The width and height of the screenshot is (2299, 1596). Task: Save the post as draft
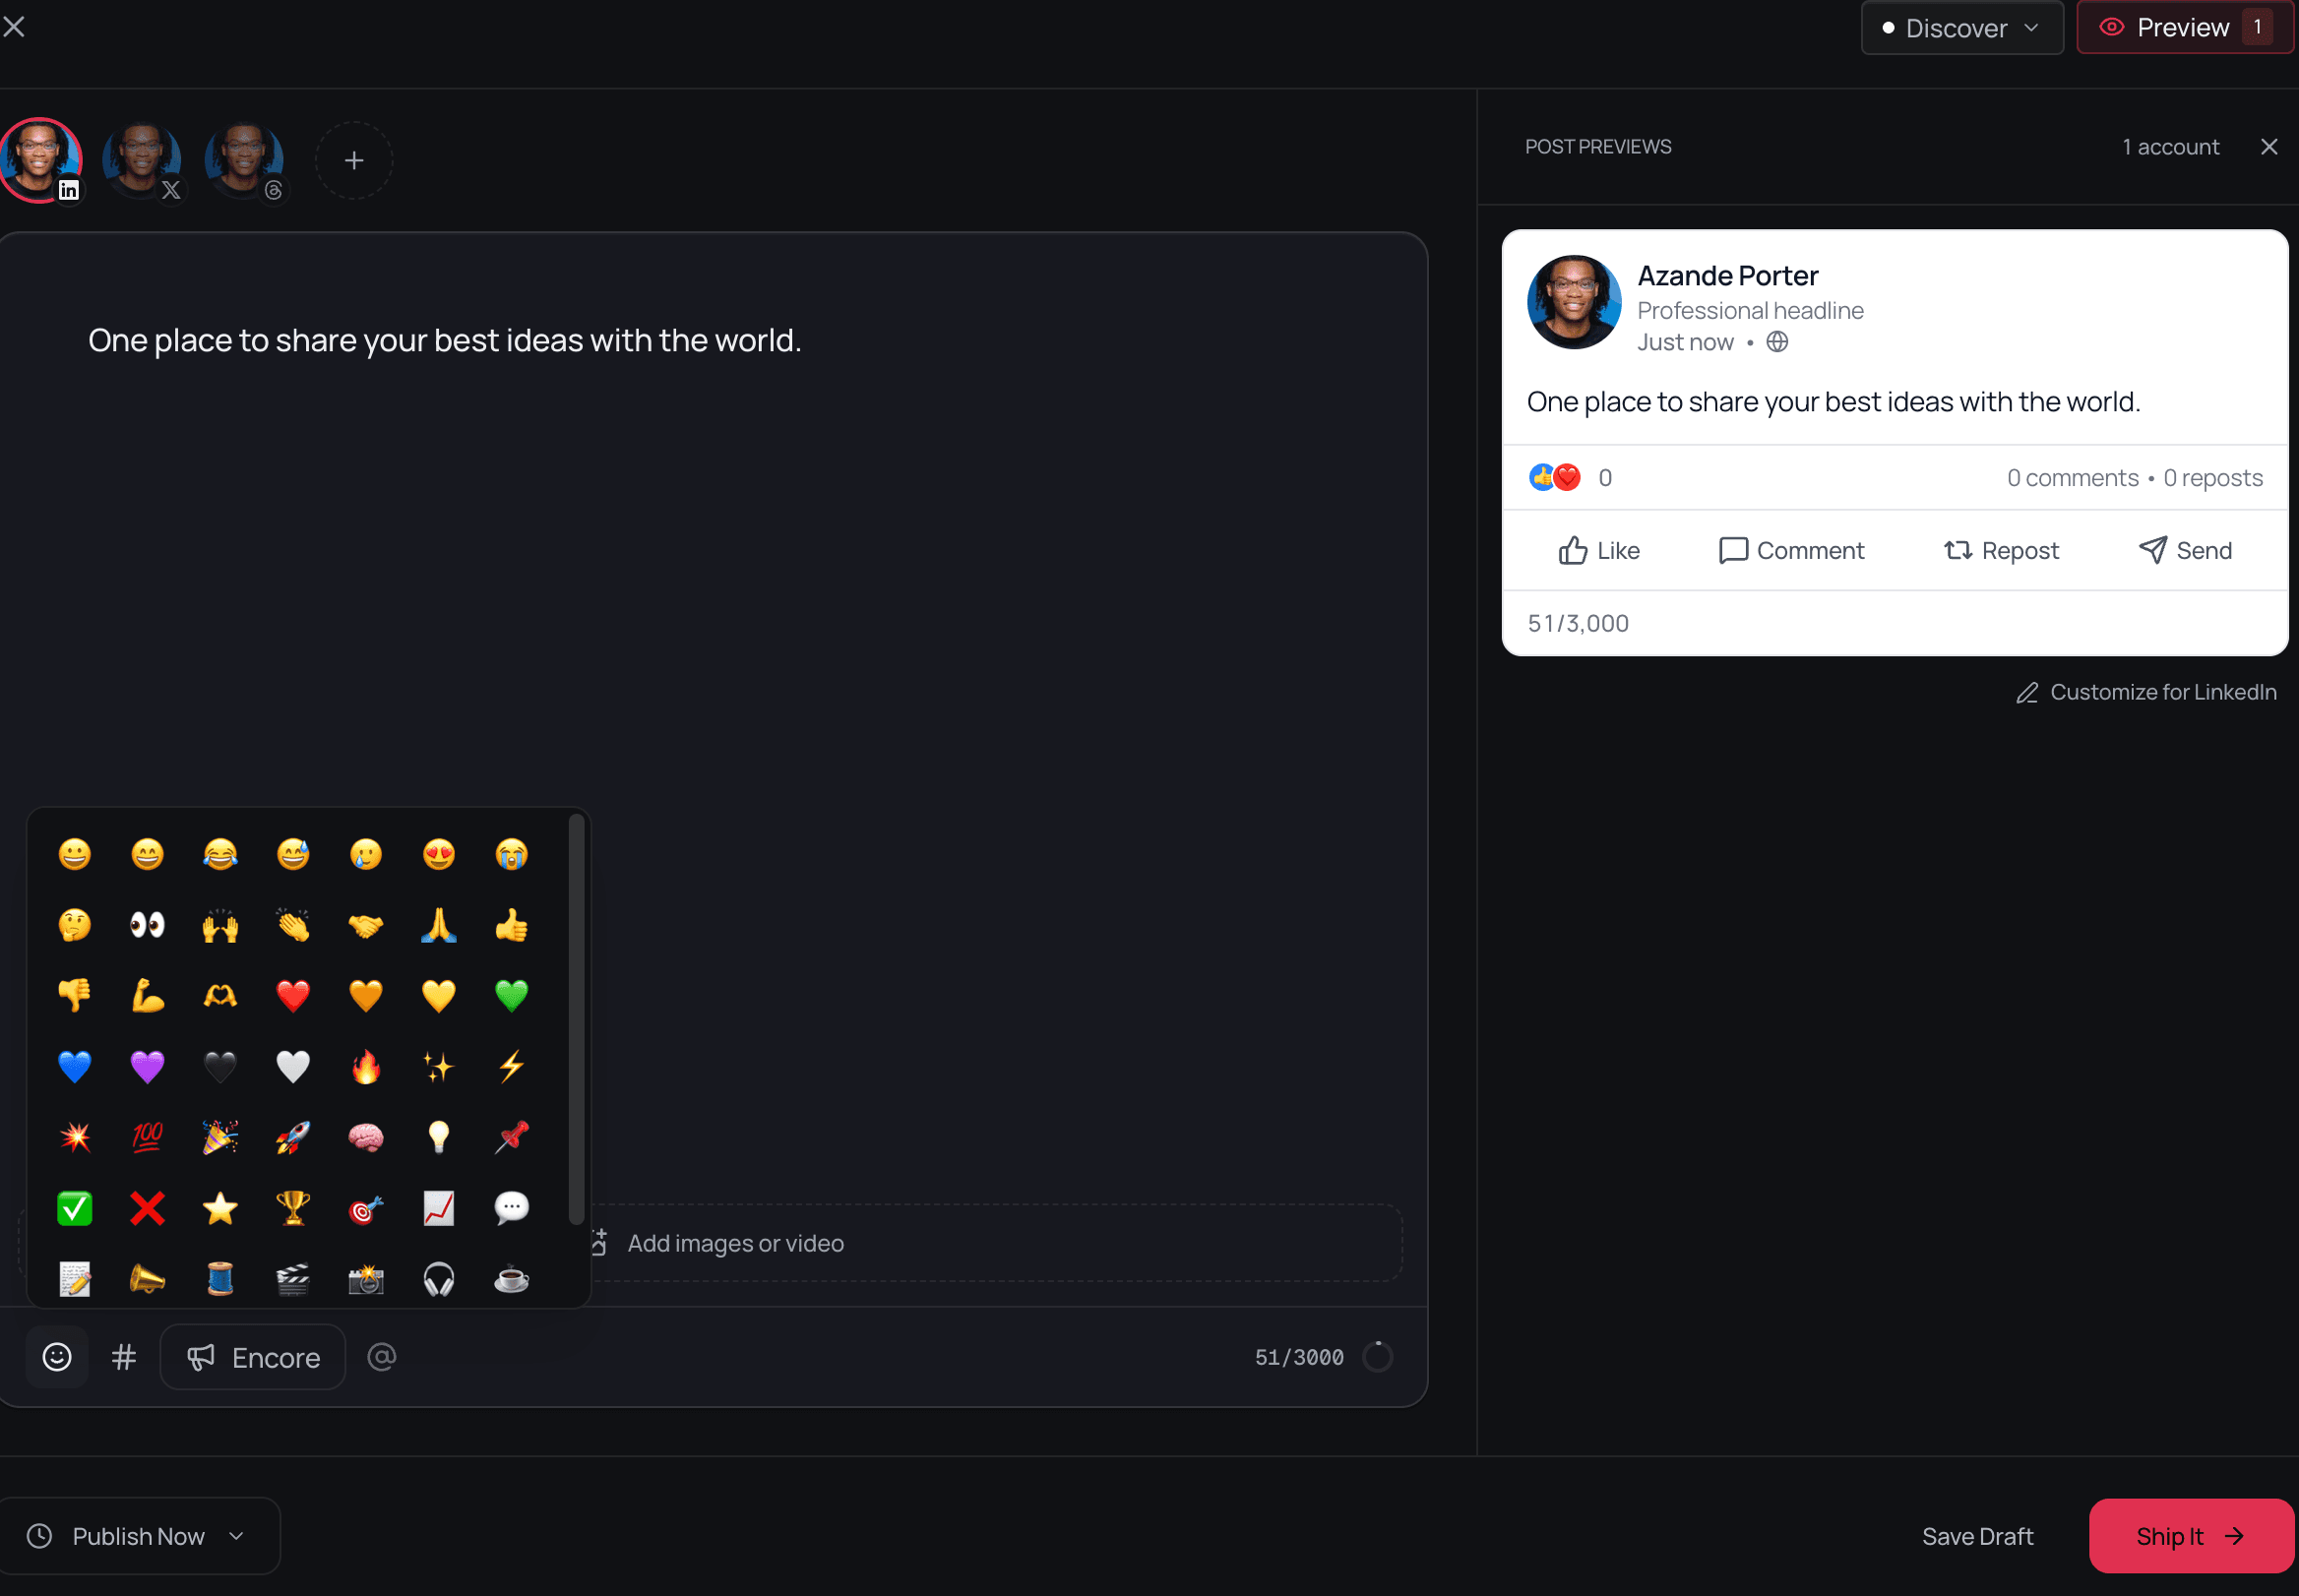pos(1977,1536)
